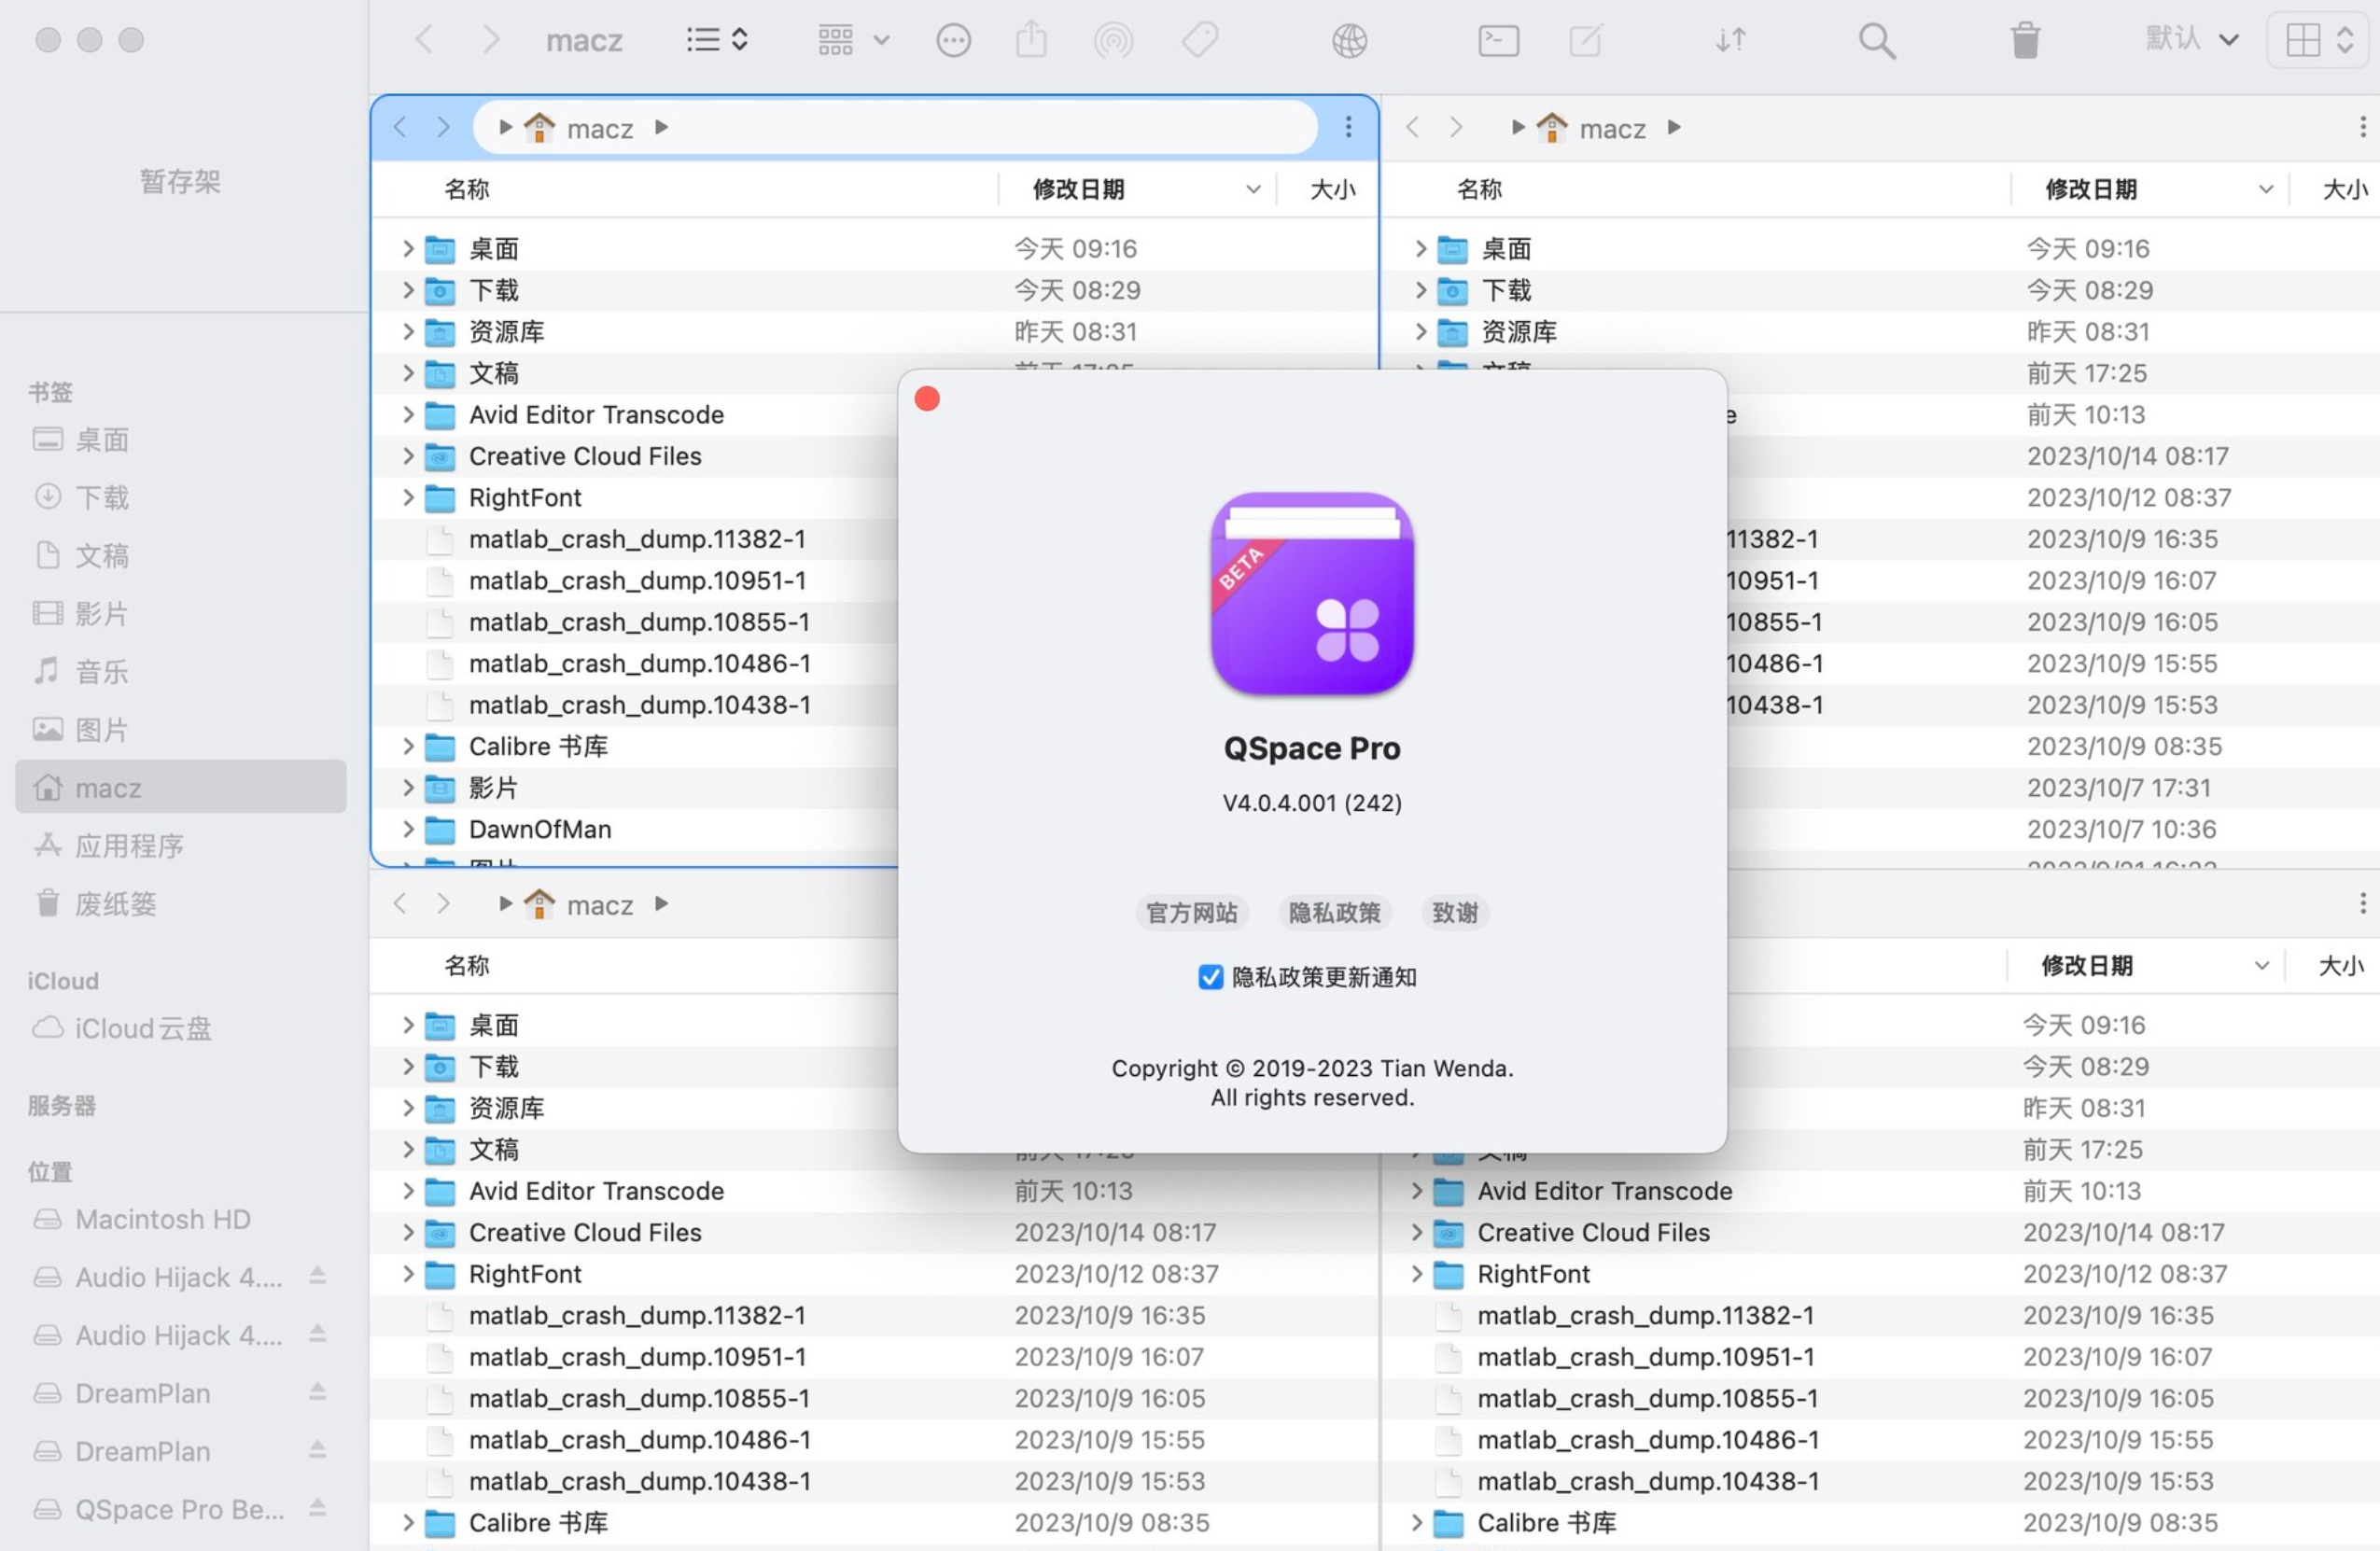Viewport: 2380px width, 1551px height.
Task: Sort by 名称 column in bottom-left pane
Action: 466,965
